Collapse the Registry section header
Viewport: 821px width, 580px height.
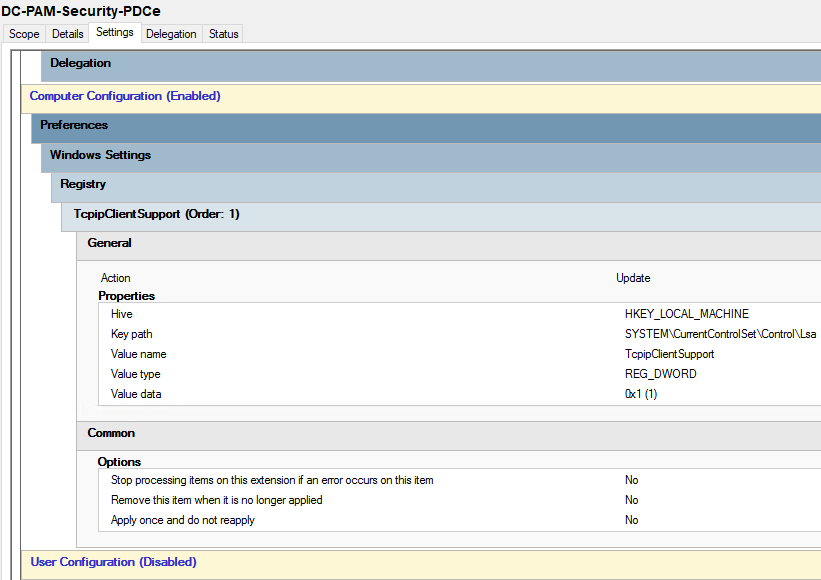(x=83, y=185)
